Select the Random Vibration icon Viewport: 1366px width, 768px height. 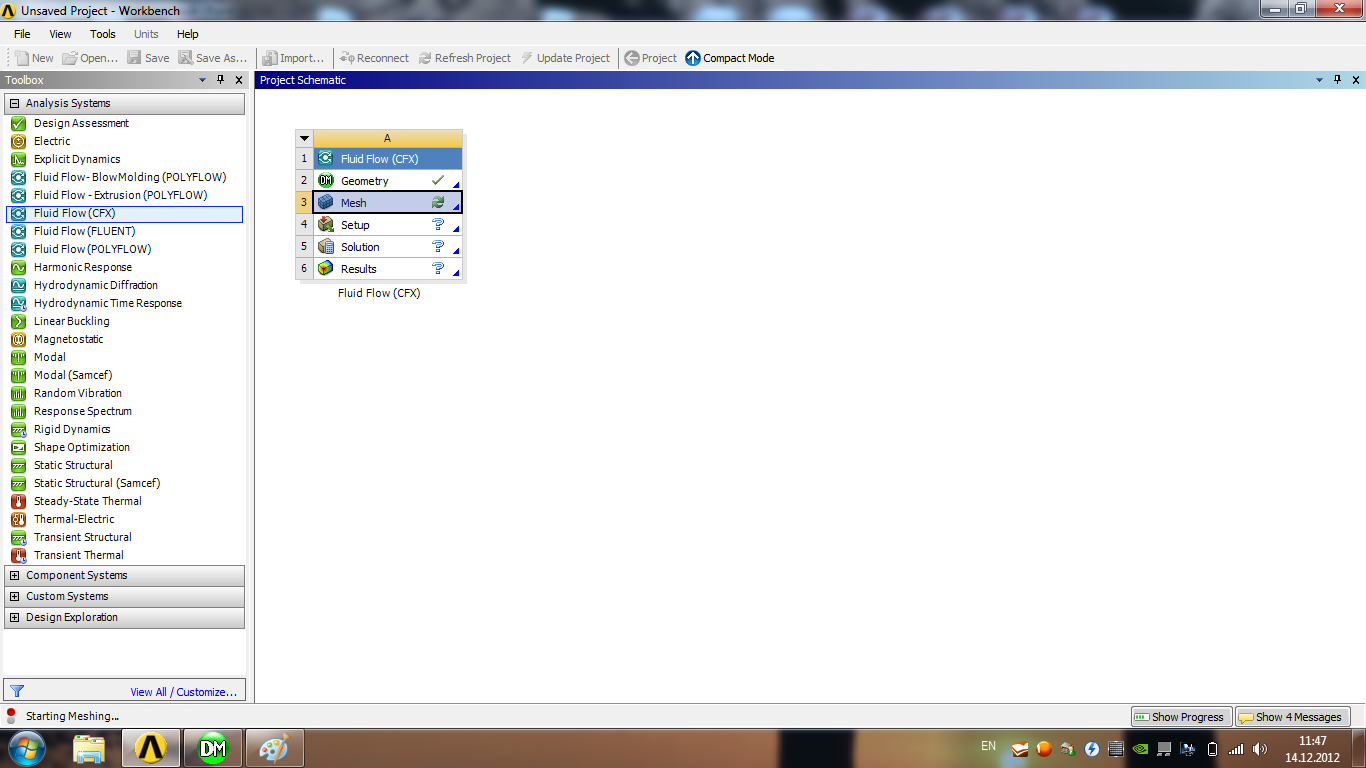(x=18, y=393)
